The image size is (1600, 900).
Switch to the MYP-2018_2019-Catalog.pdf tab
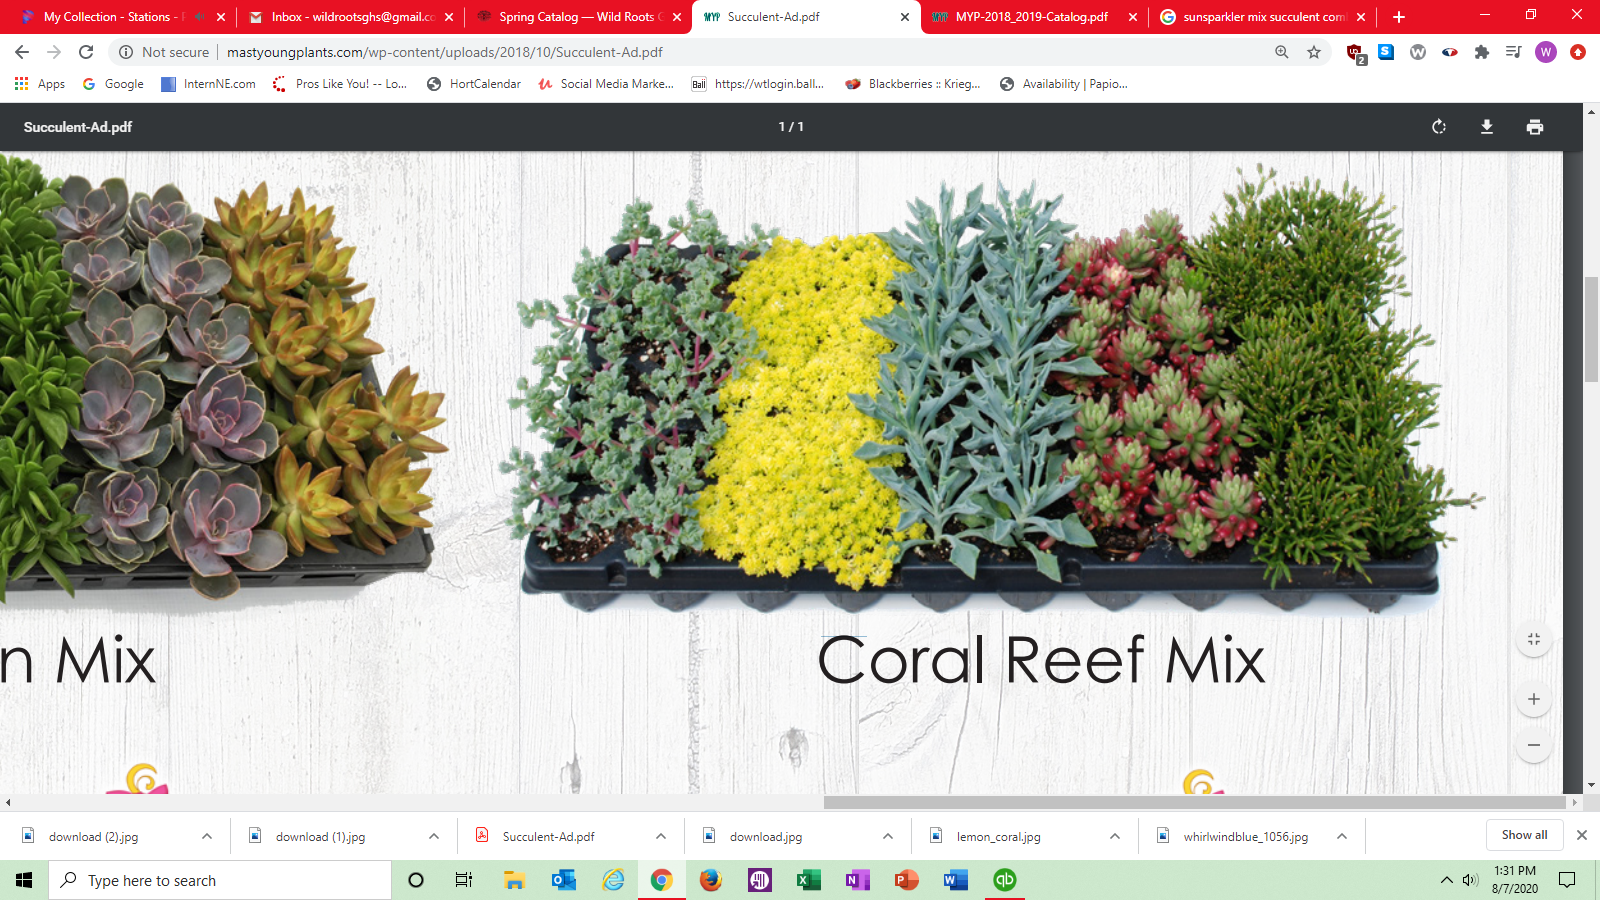tap(1030, 17)
